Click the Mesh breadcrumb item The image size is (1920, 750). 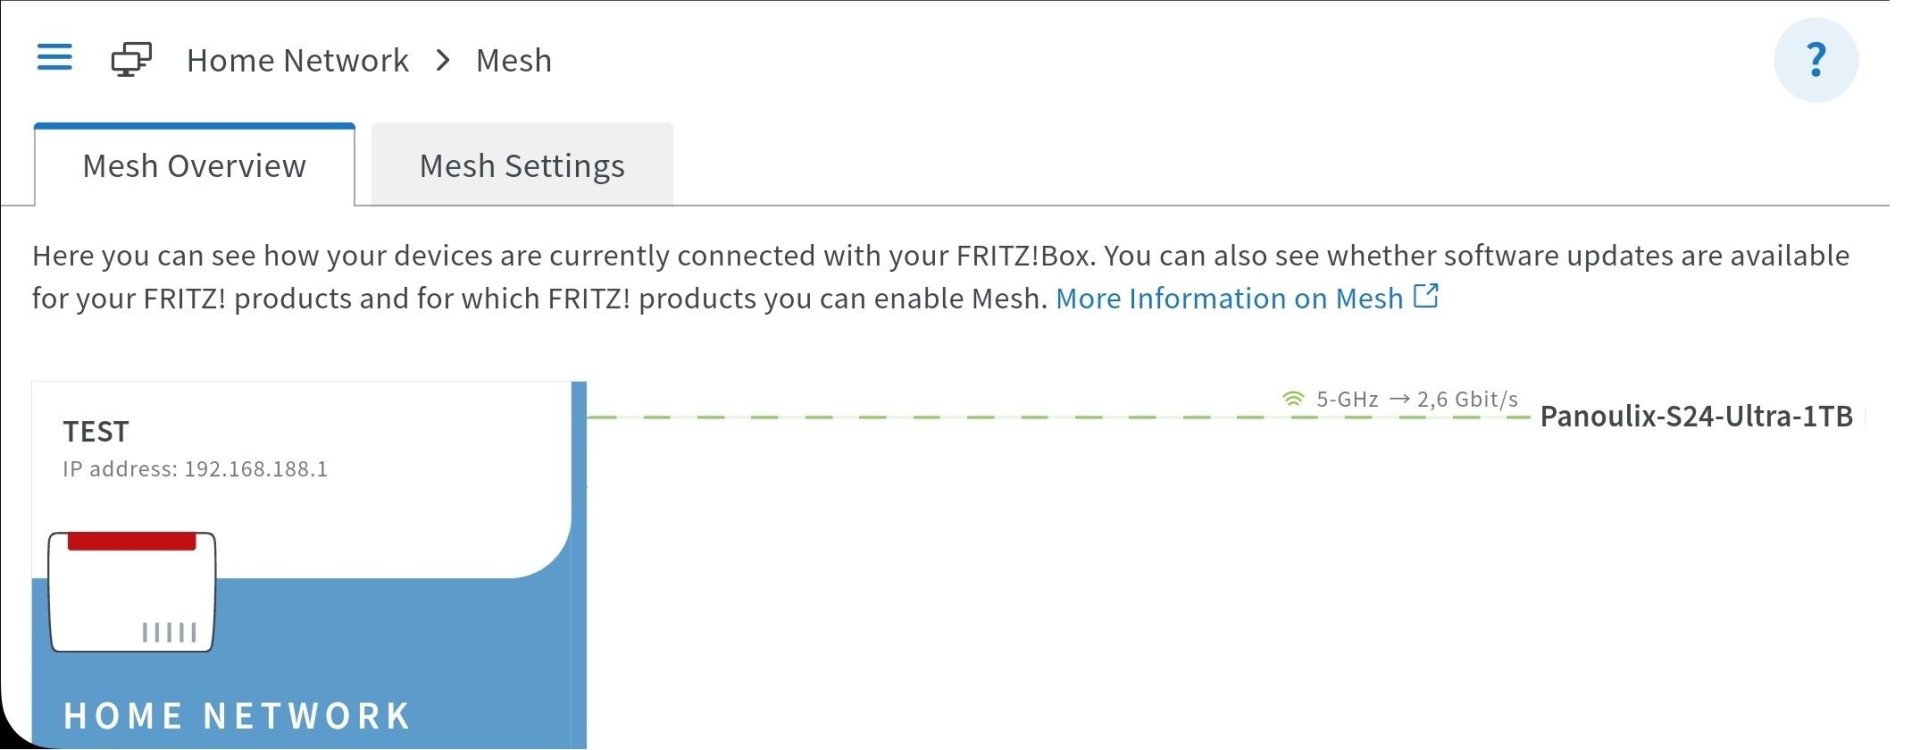tap(513, 61)
